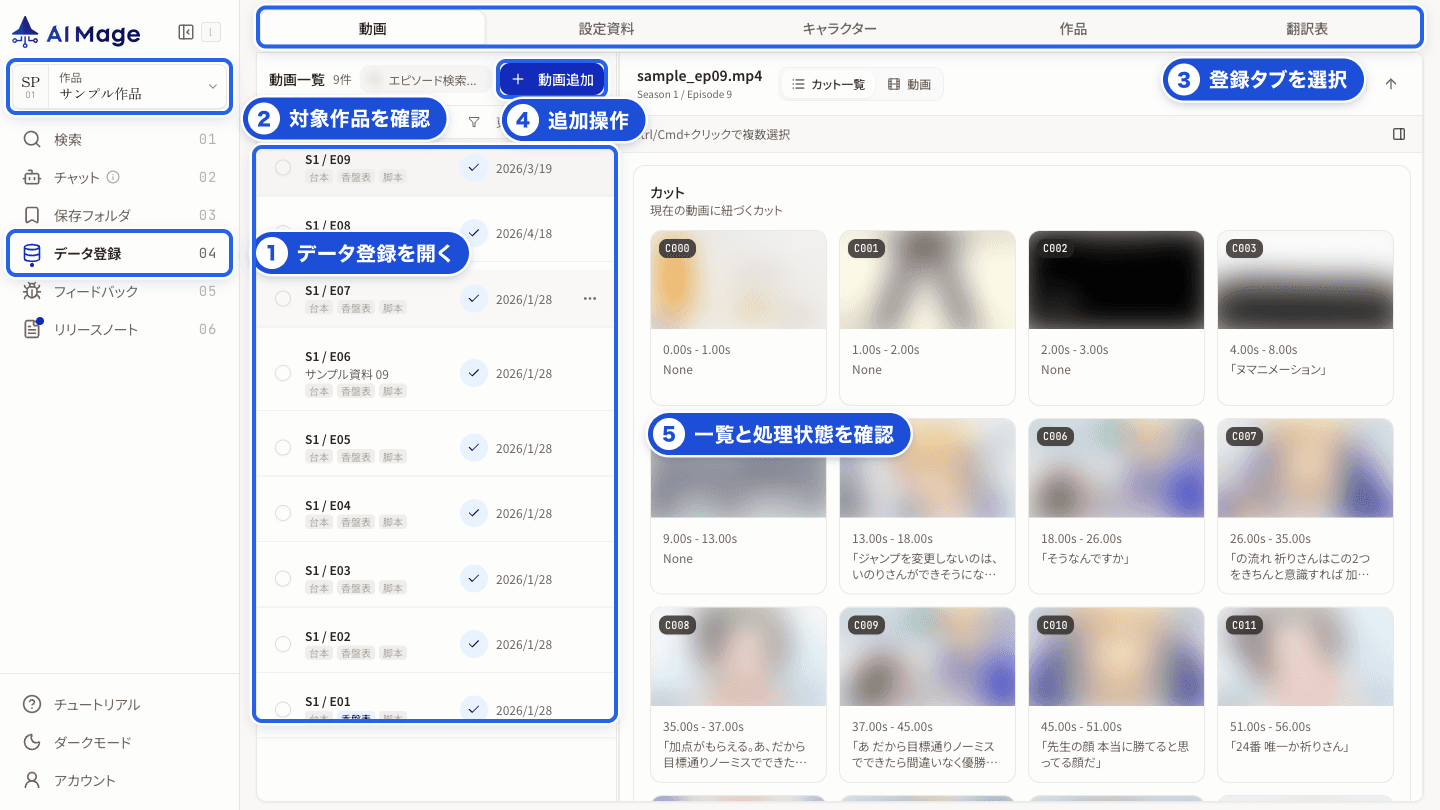Click the 脚本 tag in S1 / E04 row
Image resolution: width=1440 pixels, height=810 pixels.
pyautogui.click(x=394, y=522)
